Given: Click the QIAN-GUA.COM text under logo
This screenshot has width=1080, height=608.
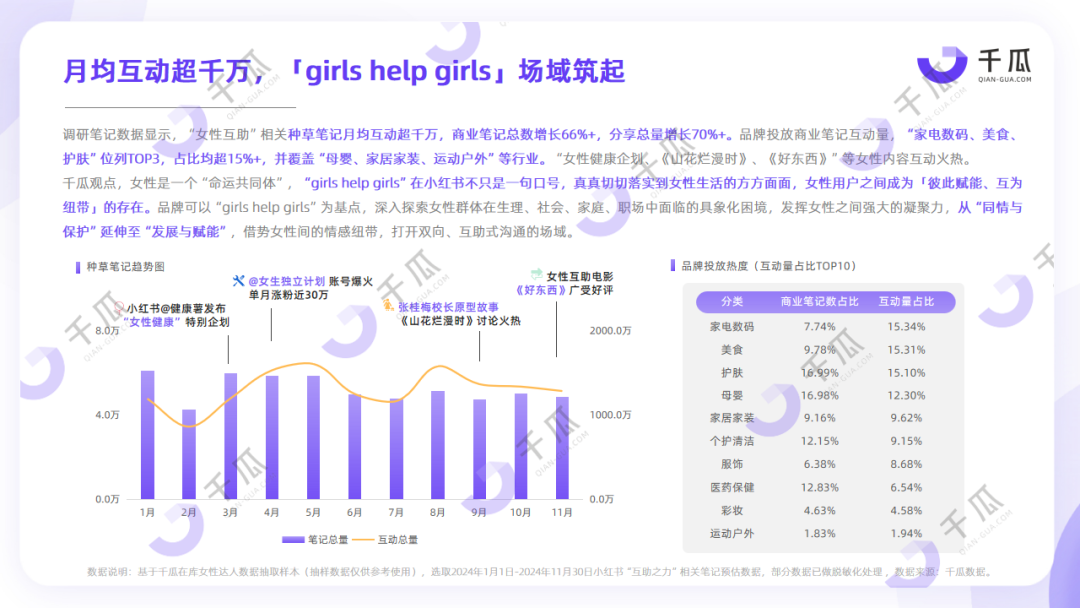Looking at the screenshot, I should coord(1004,79).
